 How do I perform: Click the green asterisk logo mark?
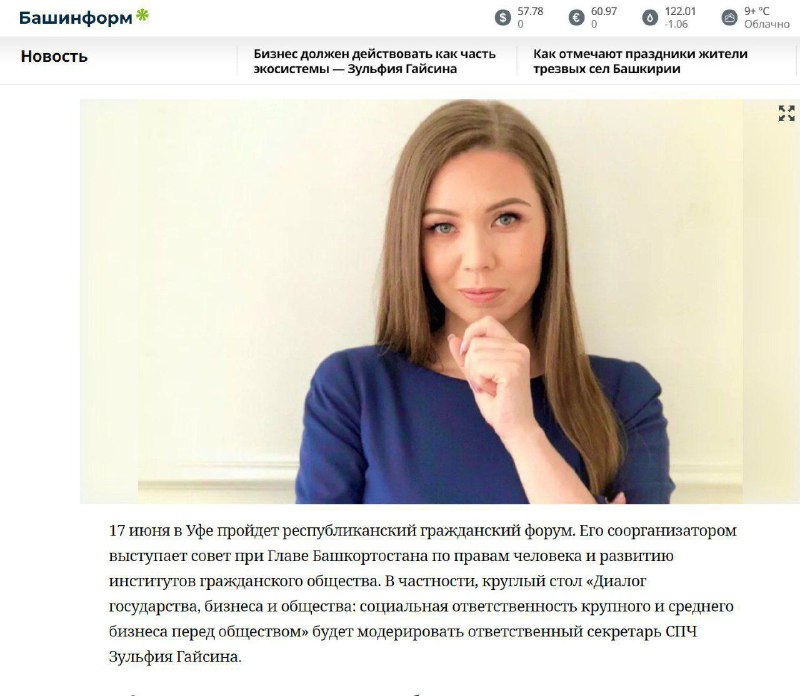[x=142, y=15]
